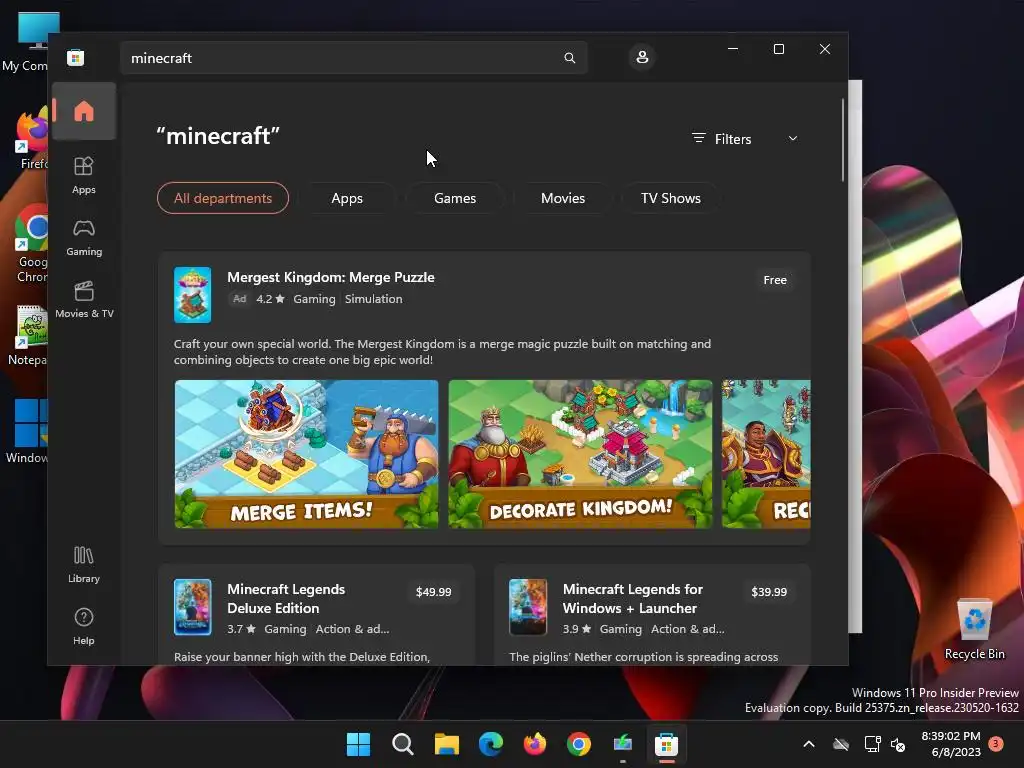Click the Merge Items screenshot thumbnail
The width and height of the screenshot is (1024, 768).
[306, 454]
